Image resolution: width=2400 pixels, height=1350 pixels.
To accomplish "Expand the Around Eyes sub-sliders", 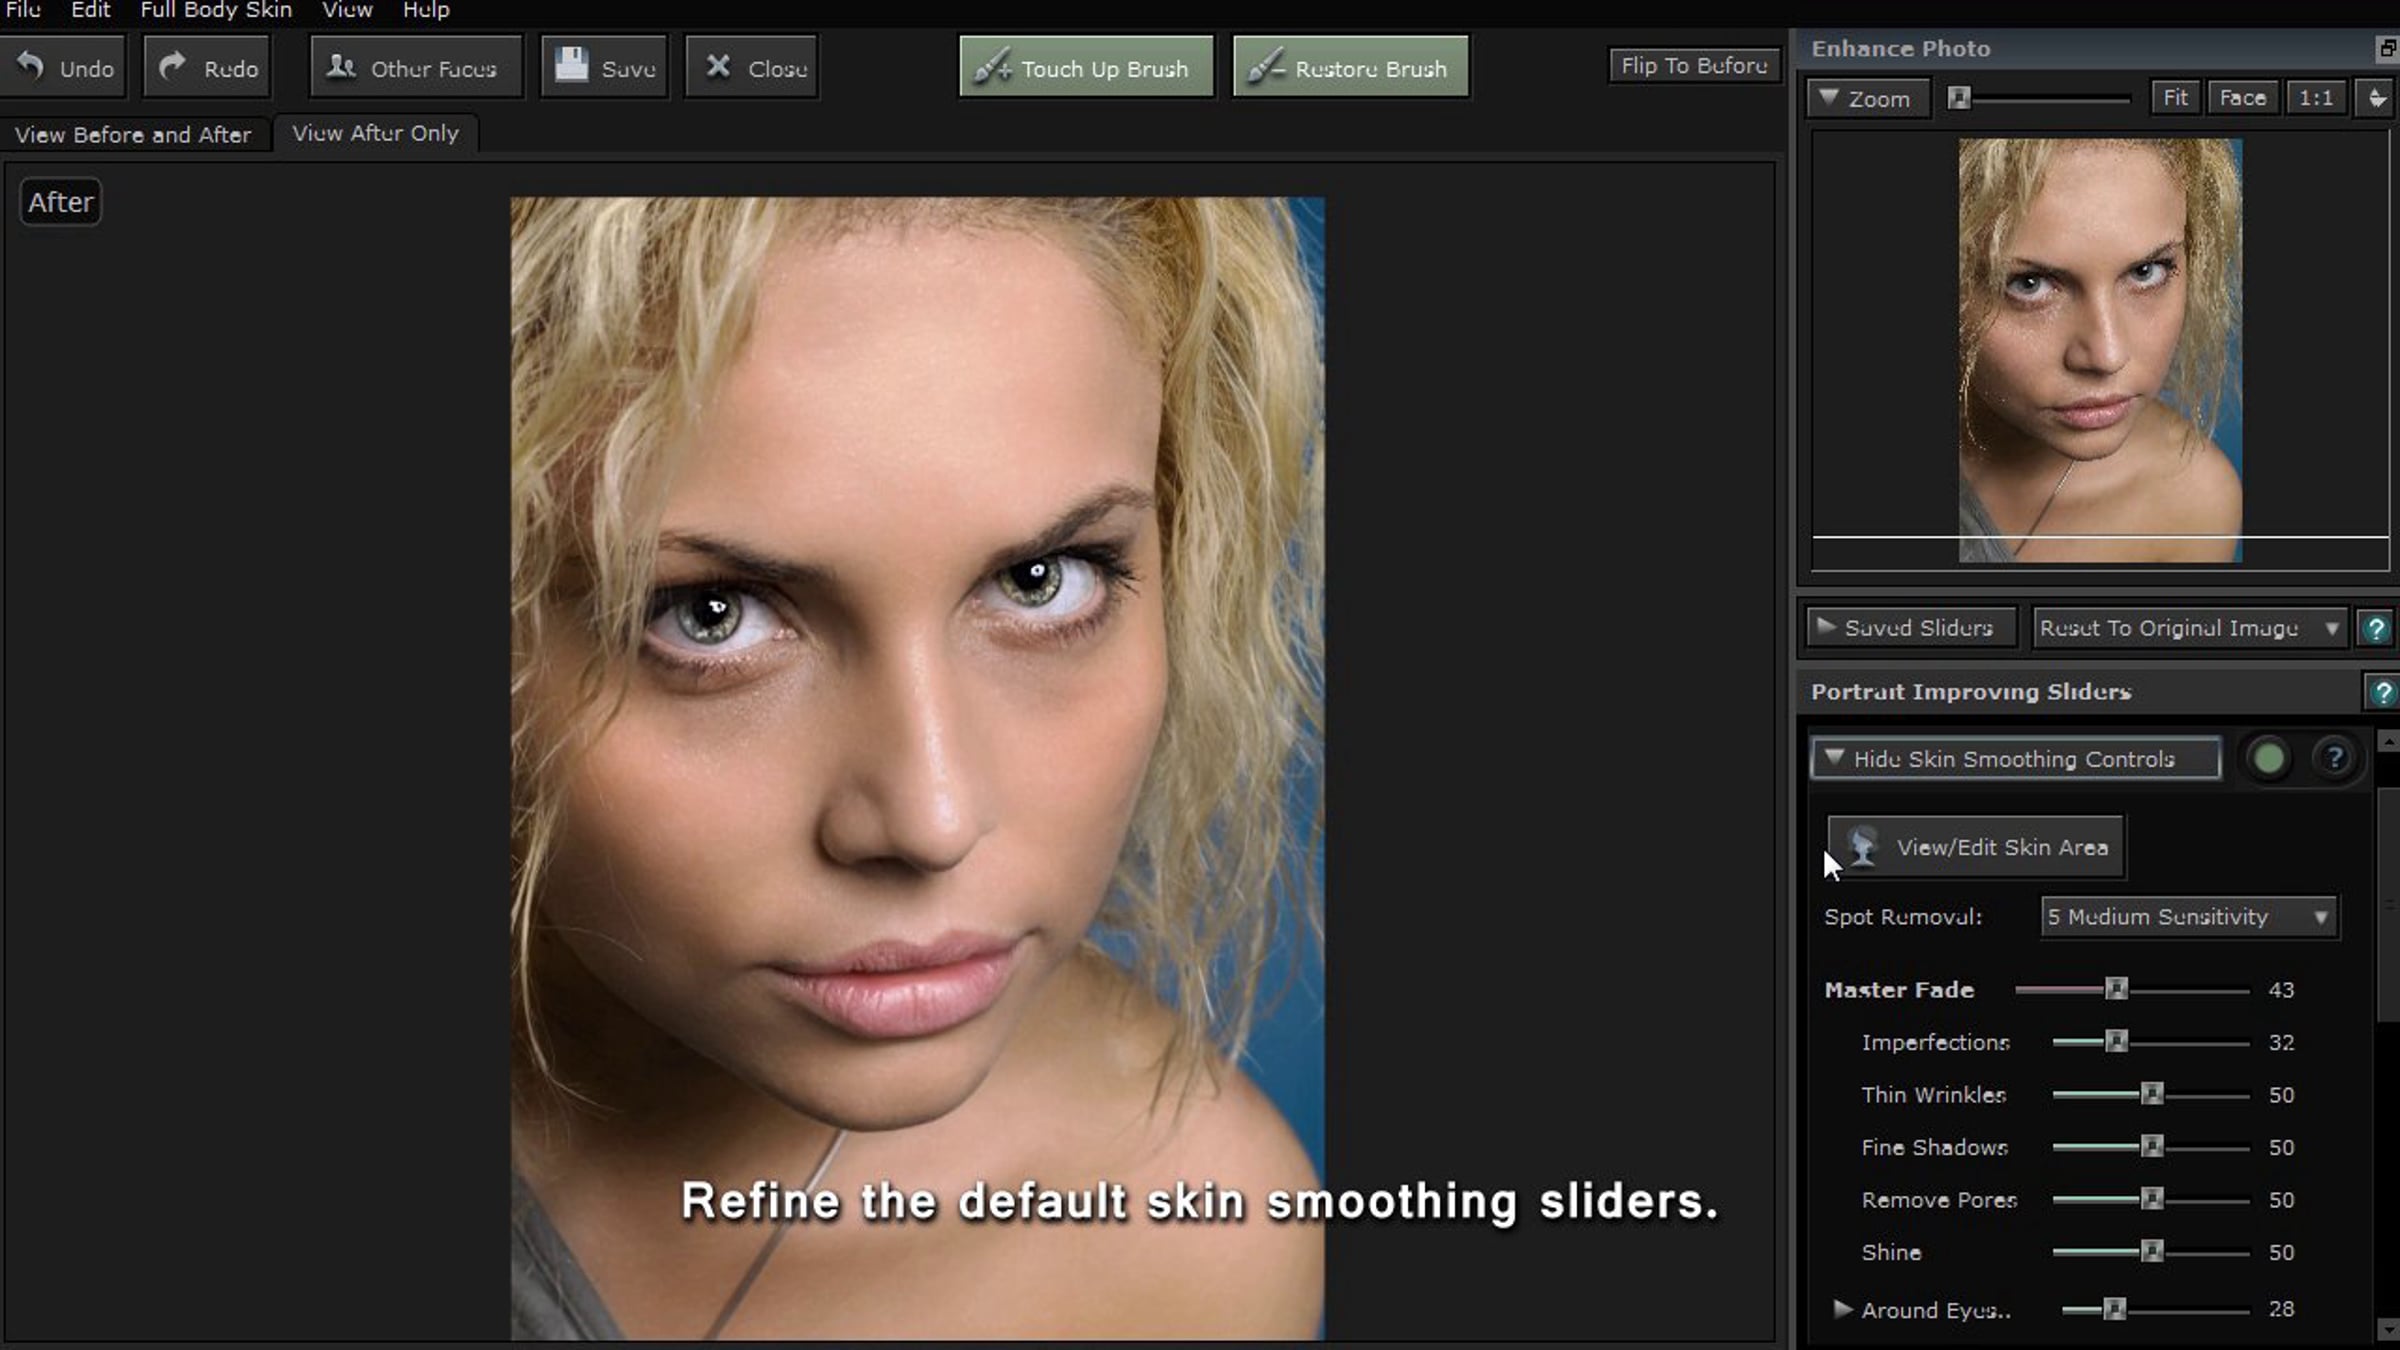I will click(1842, 1308).
